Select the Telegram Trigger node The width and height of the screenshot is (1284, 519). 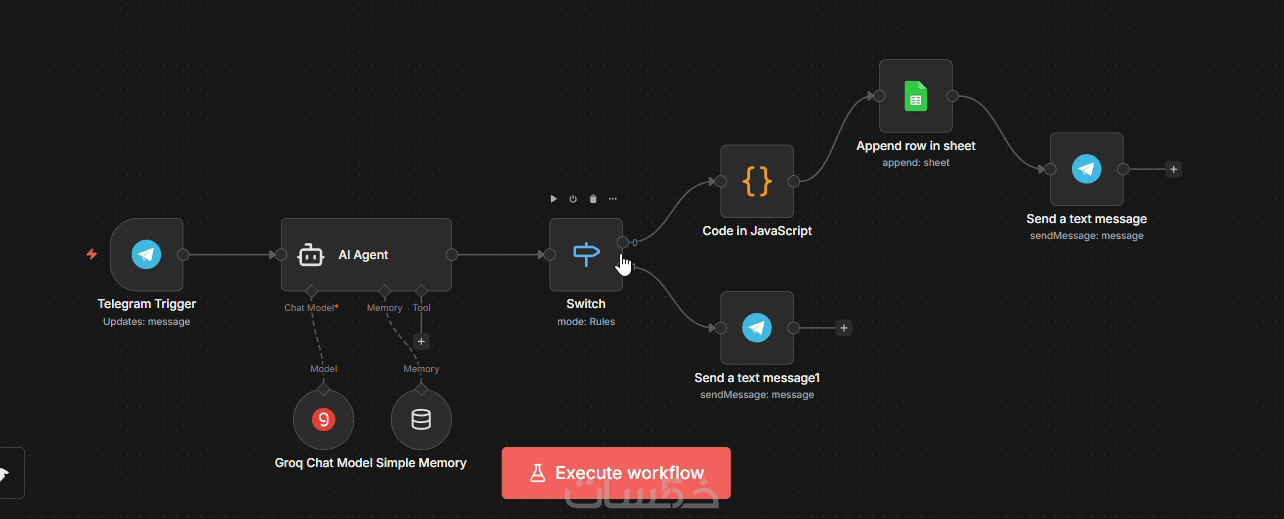click(x=146, y=255)
